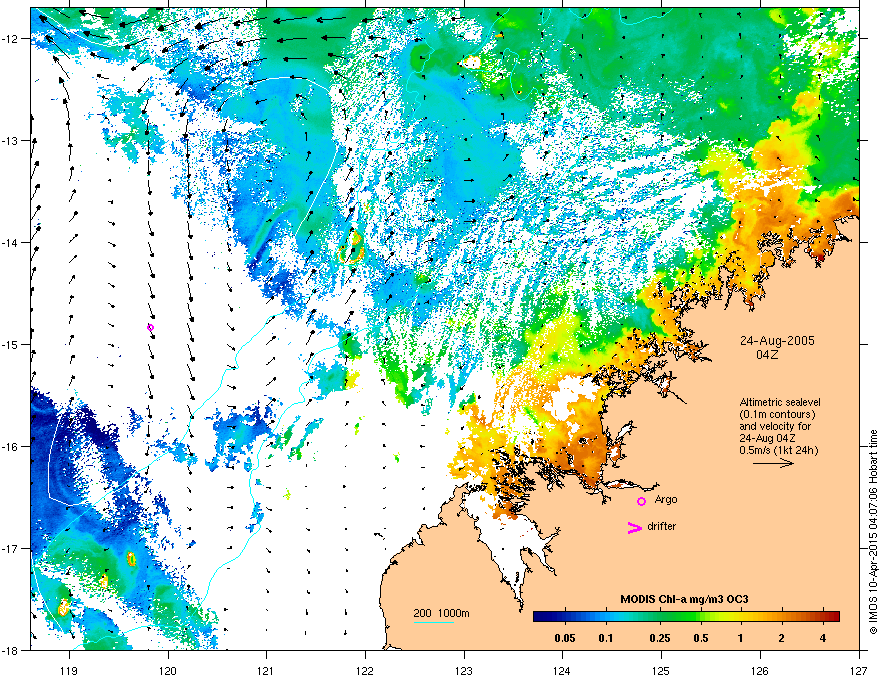
Task: Click the longitude label '123'
Action: pyautogui.click(x=464, y=670)
